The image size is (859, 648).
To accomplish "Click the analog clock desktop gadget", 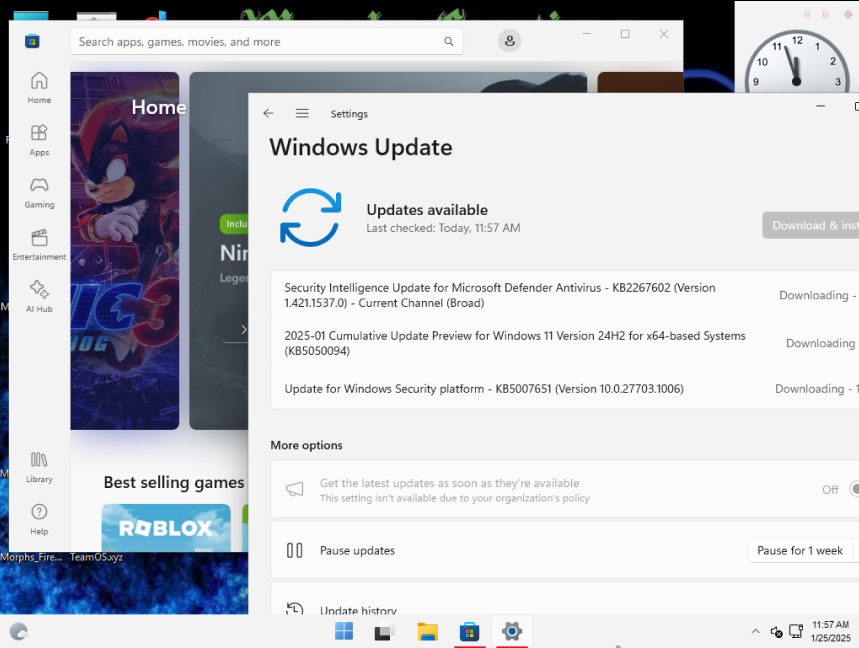I will [x=797, y=61].
